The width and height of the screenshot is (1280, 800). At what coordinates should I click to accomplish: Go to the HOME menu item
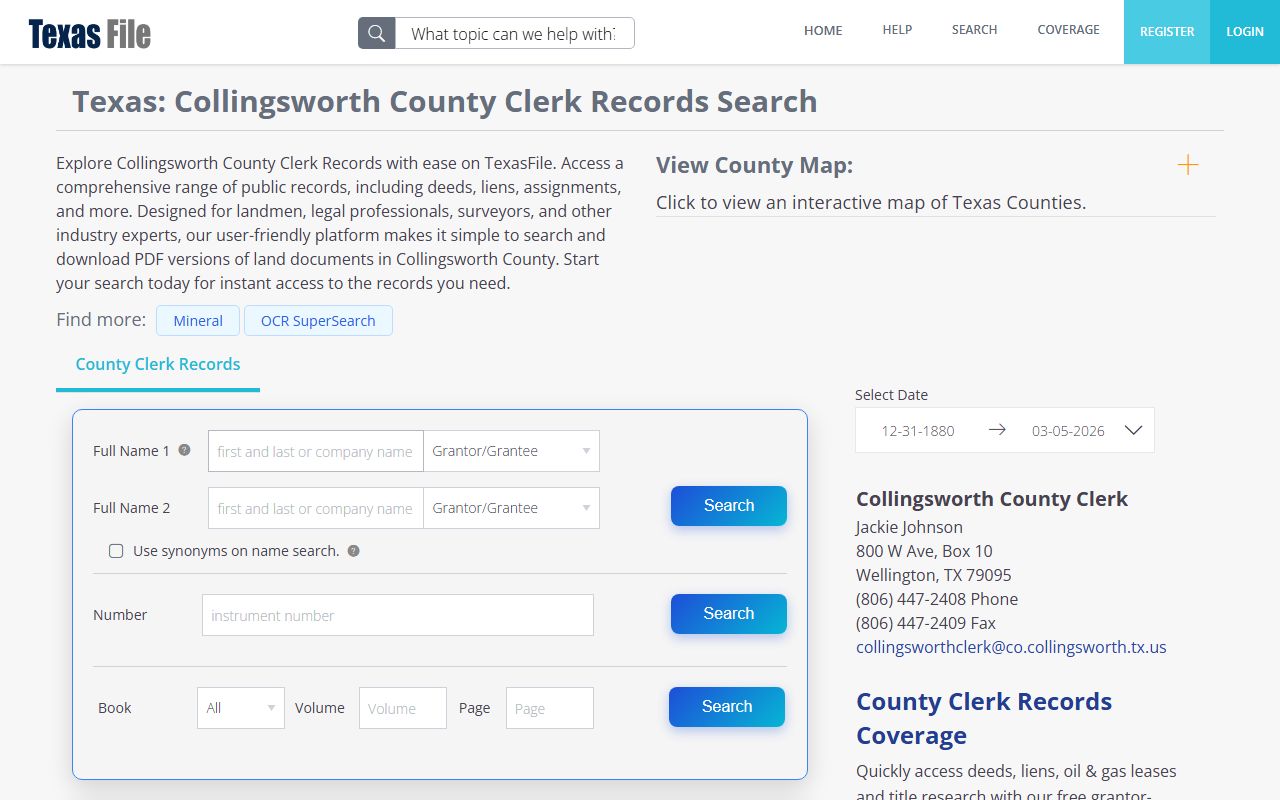click(823, 30)
